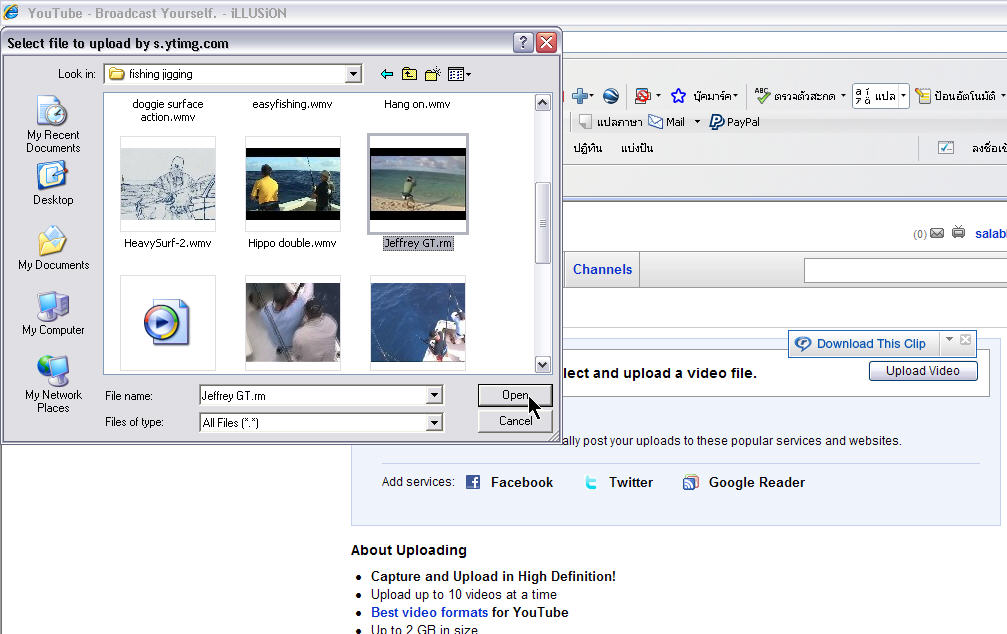Viewport: 1007px width, 634px height.
Task: Click the dialog Help question mark button
Action: click(x=523, y=42)
